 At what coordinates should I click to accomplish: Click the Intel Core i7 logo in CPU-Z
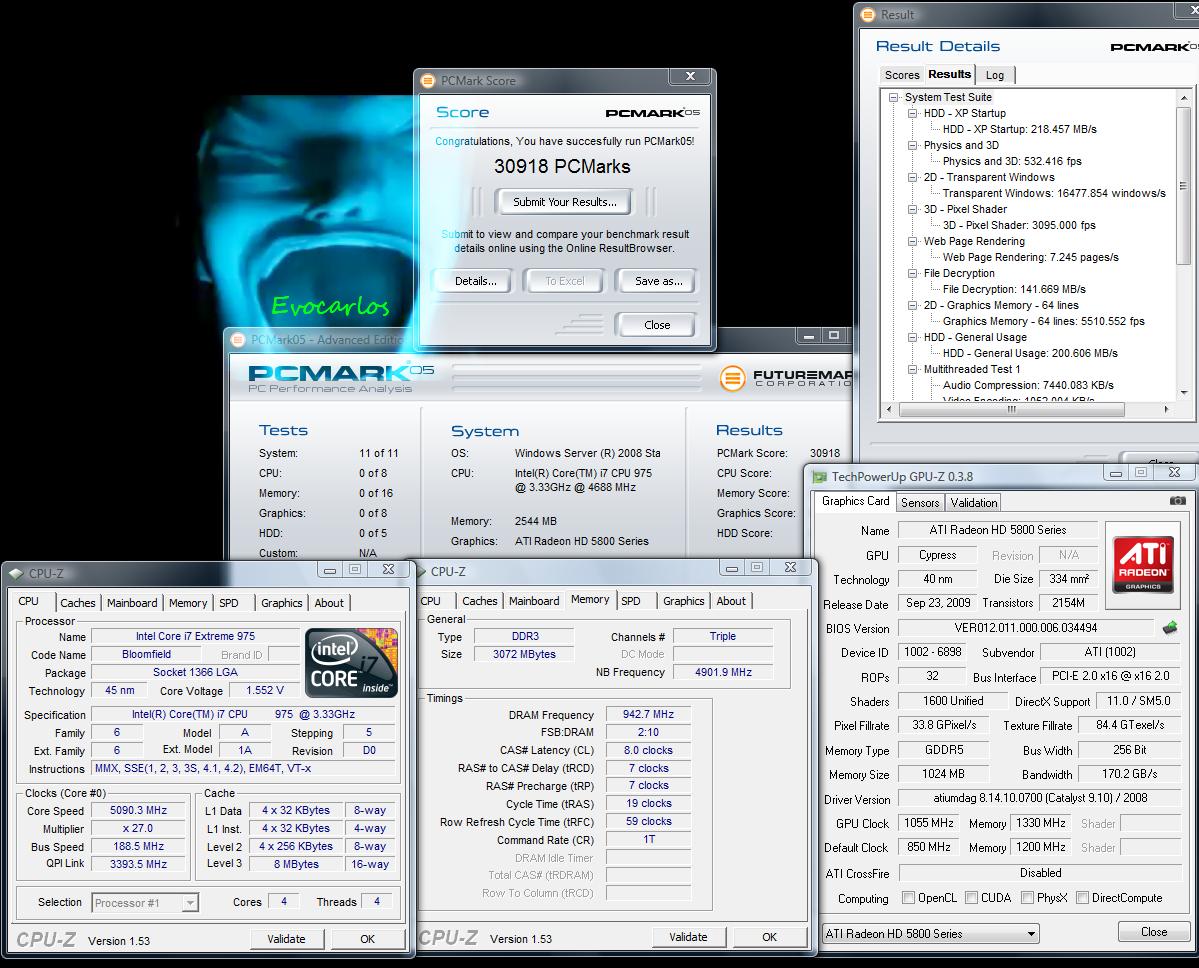tap(351, 662)
